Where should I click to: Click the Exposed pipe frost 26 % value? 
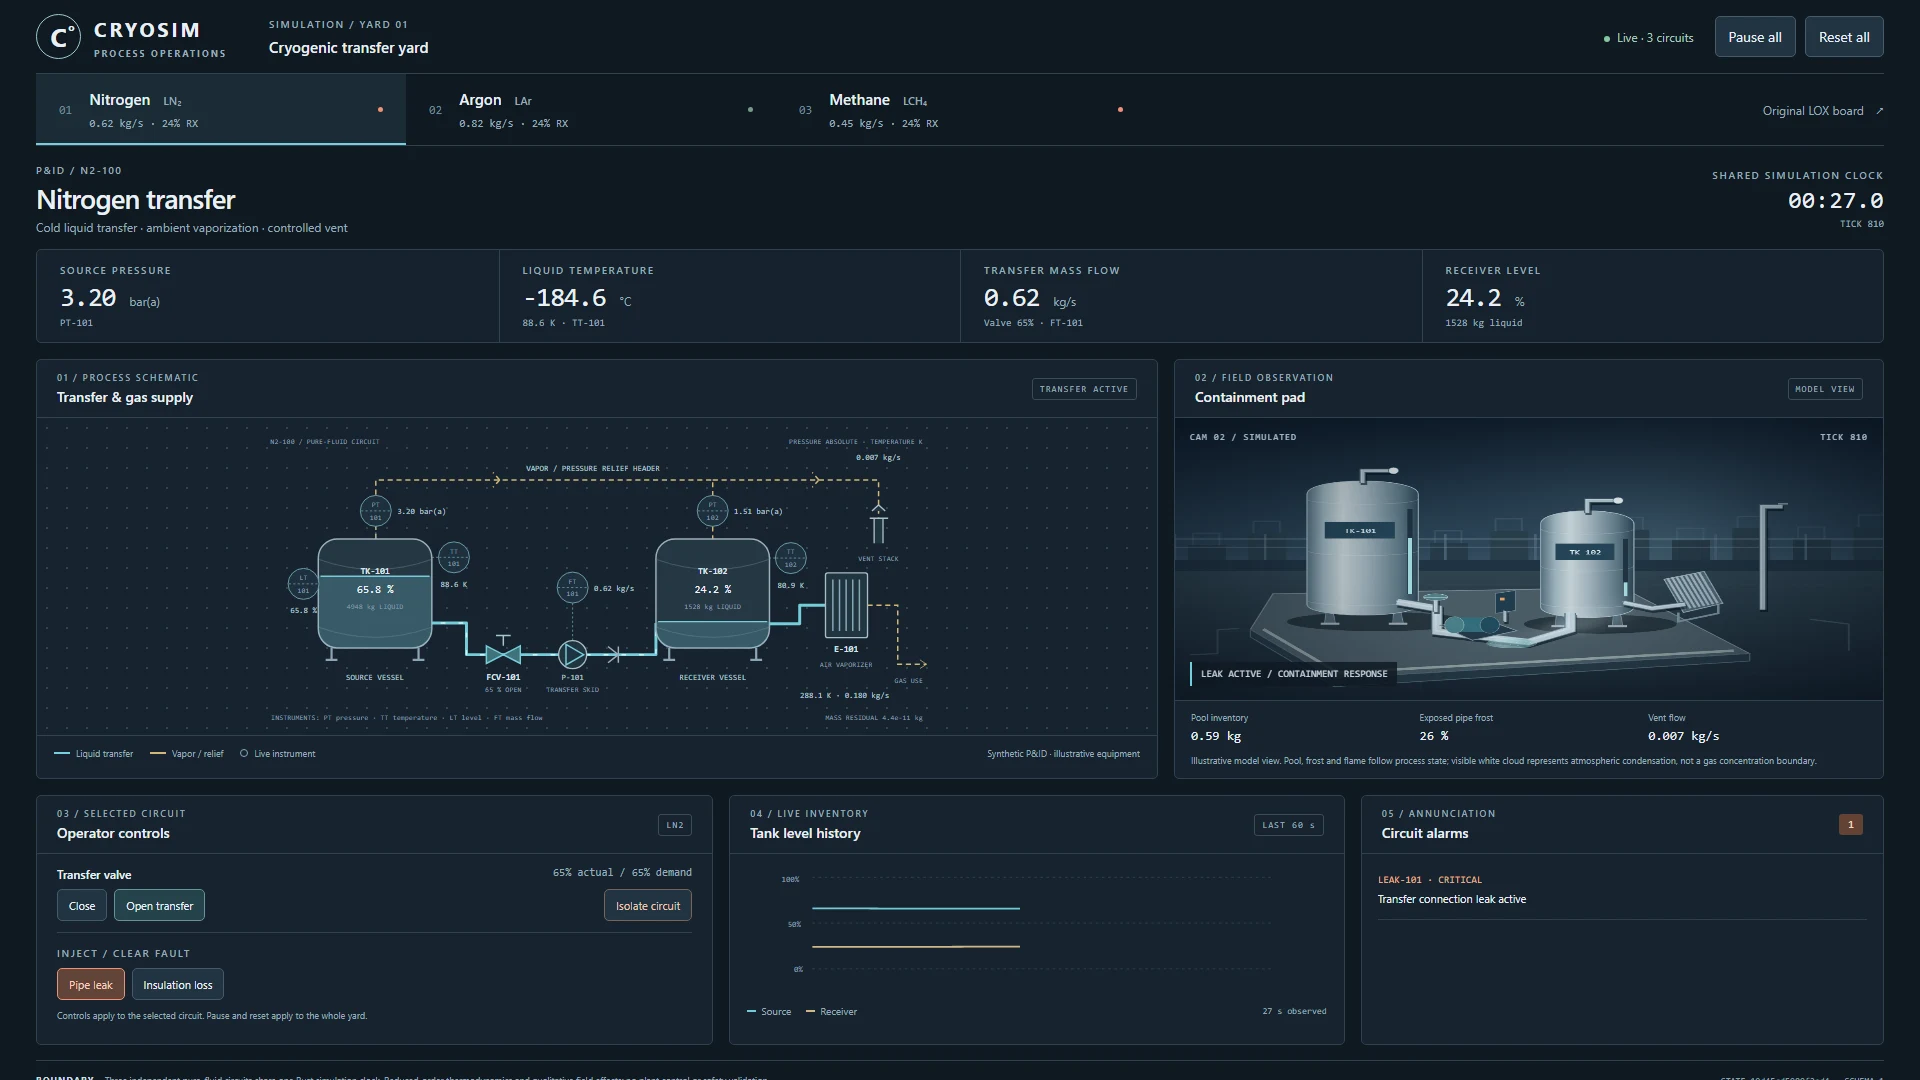[x=1434, y=736]
